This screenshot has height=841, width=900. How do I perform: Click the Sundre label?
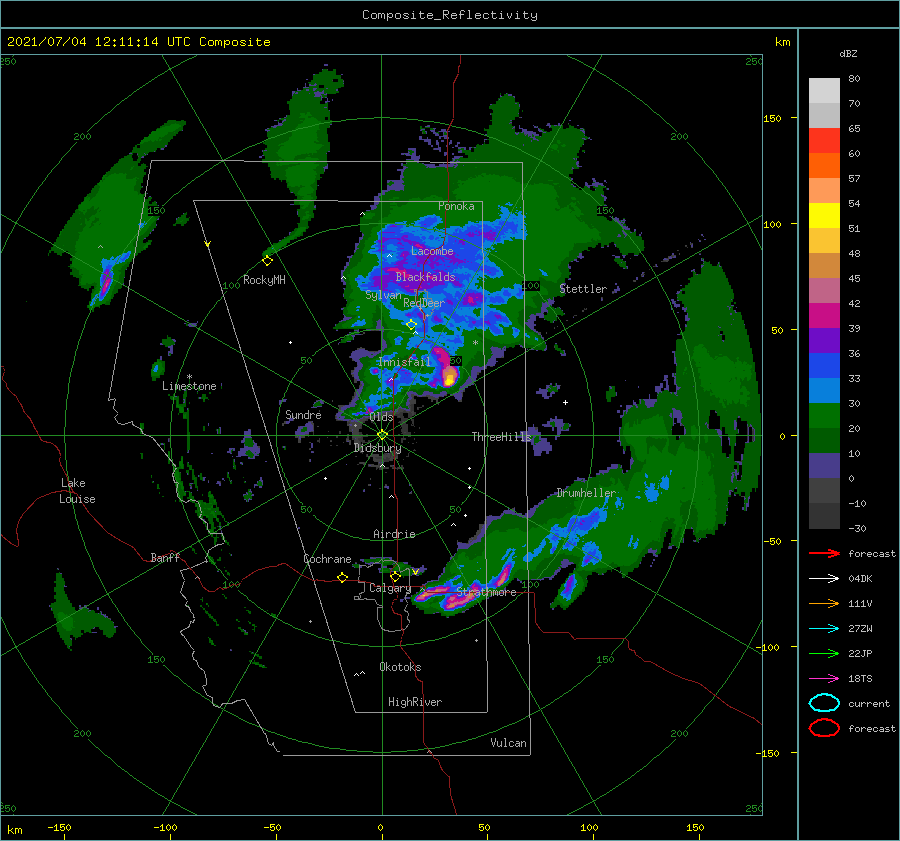click(x=303, y=415)
